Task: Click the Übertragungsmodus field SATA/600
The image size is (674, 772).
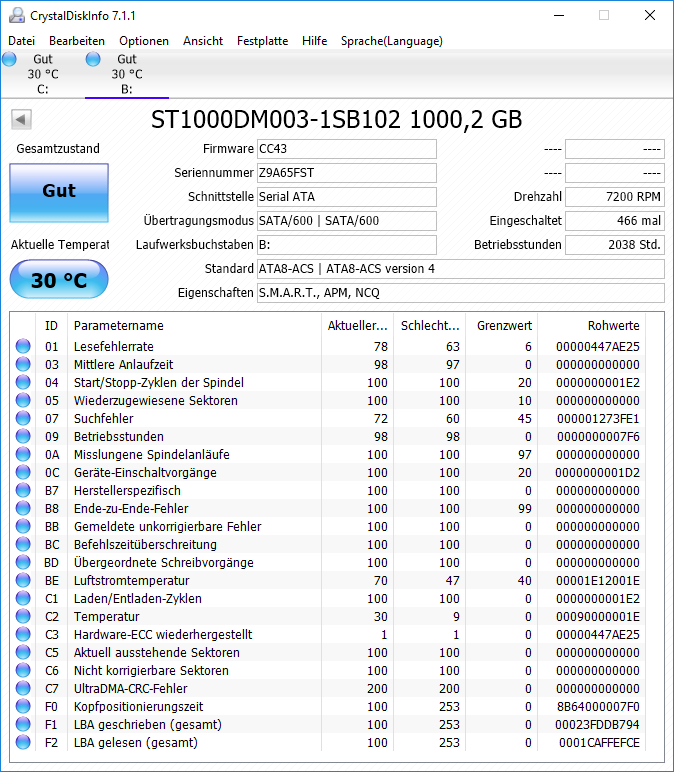Action: pyautogui.click(x=347, y=221)
